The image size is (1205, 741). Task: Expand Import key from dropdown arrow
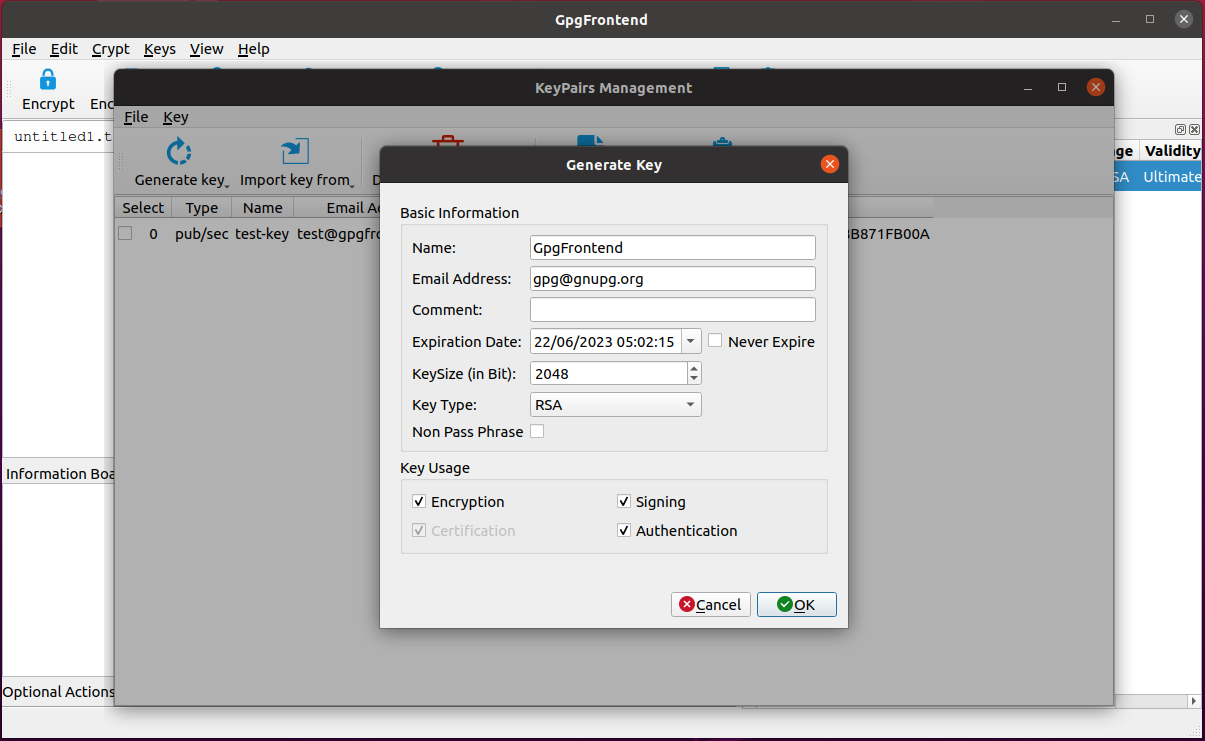click(x=353, y=185)
